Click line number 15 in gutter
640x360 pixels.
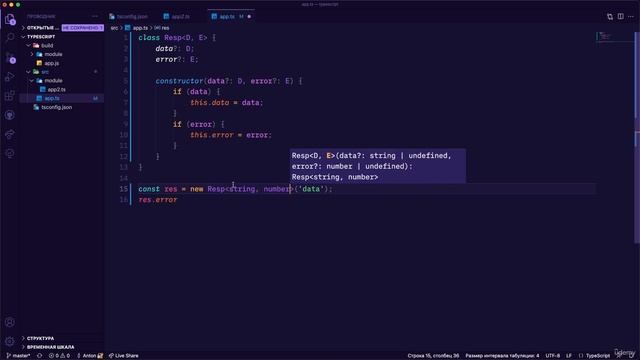click(x=124, y=189)
